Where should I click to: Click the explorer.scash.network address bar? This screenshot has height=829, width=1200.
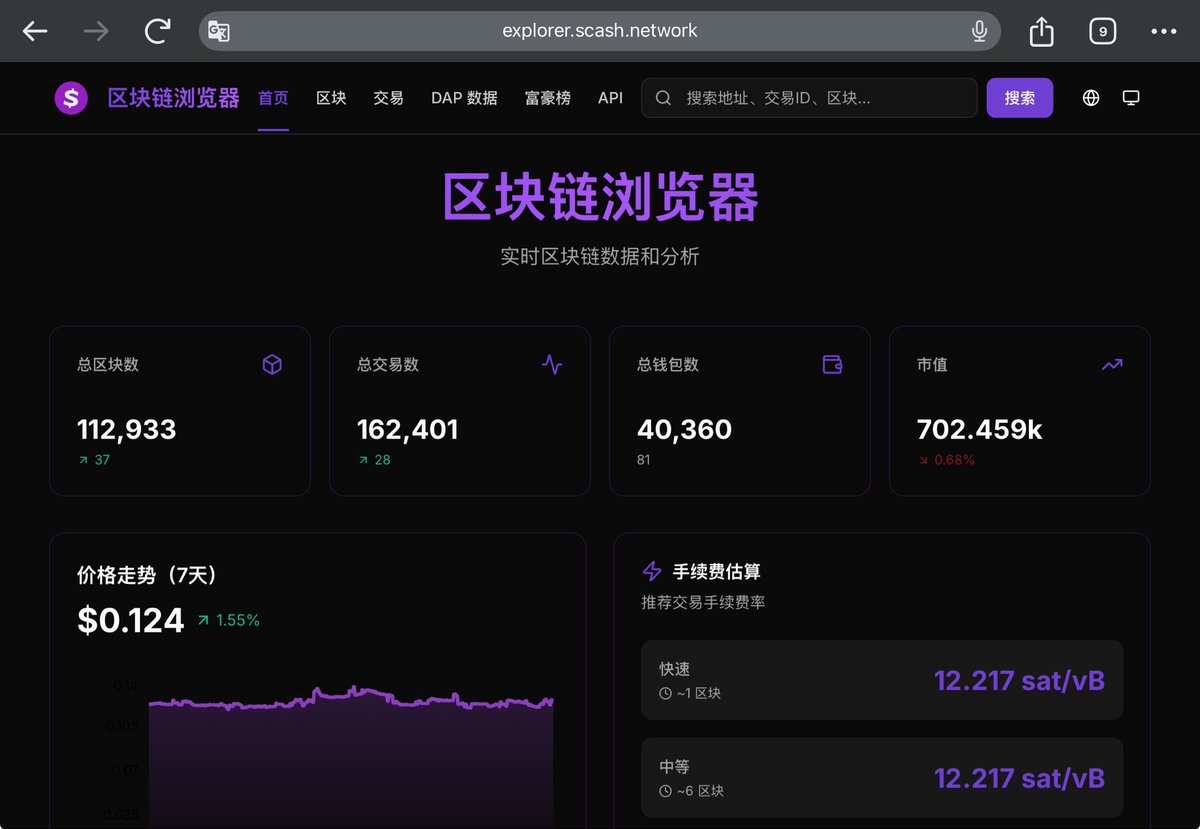[600, 31]
